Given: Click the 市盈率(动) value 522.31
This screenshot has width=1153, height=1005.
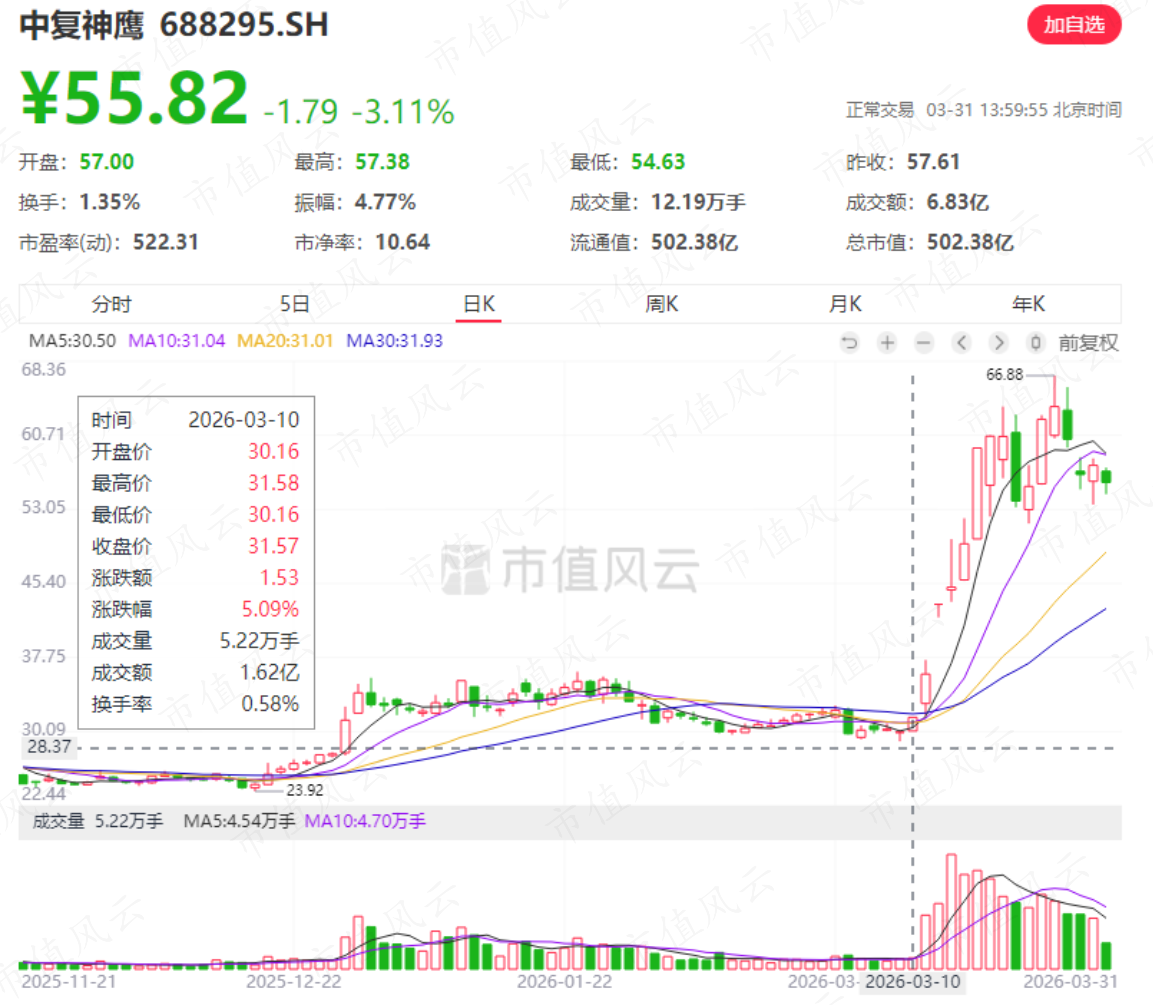Looking at the screenshot, I should 165,243.
